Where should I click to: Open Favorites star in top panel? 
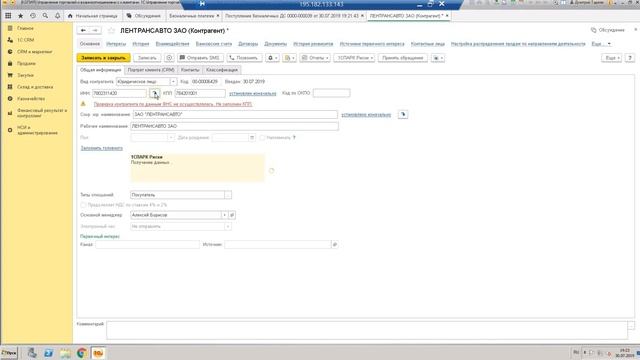[20, 16]
